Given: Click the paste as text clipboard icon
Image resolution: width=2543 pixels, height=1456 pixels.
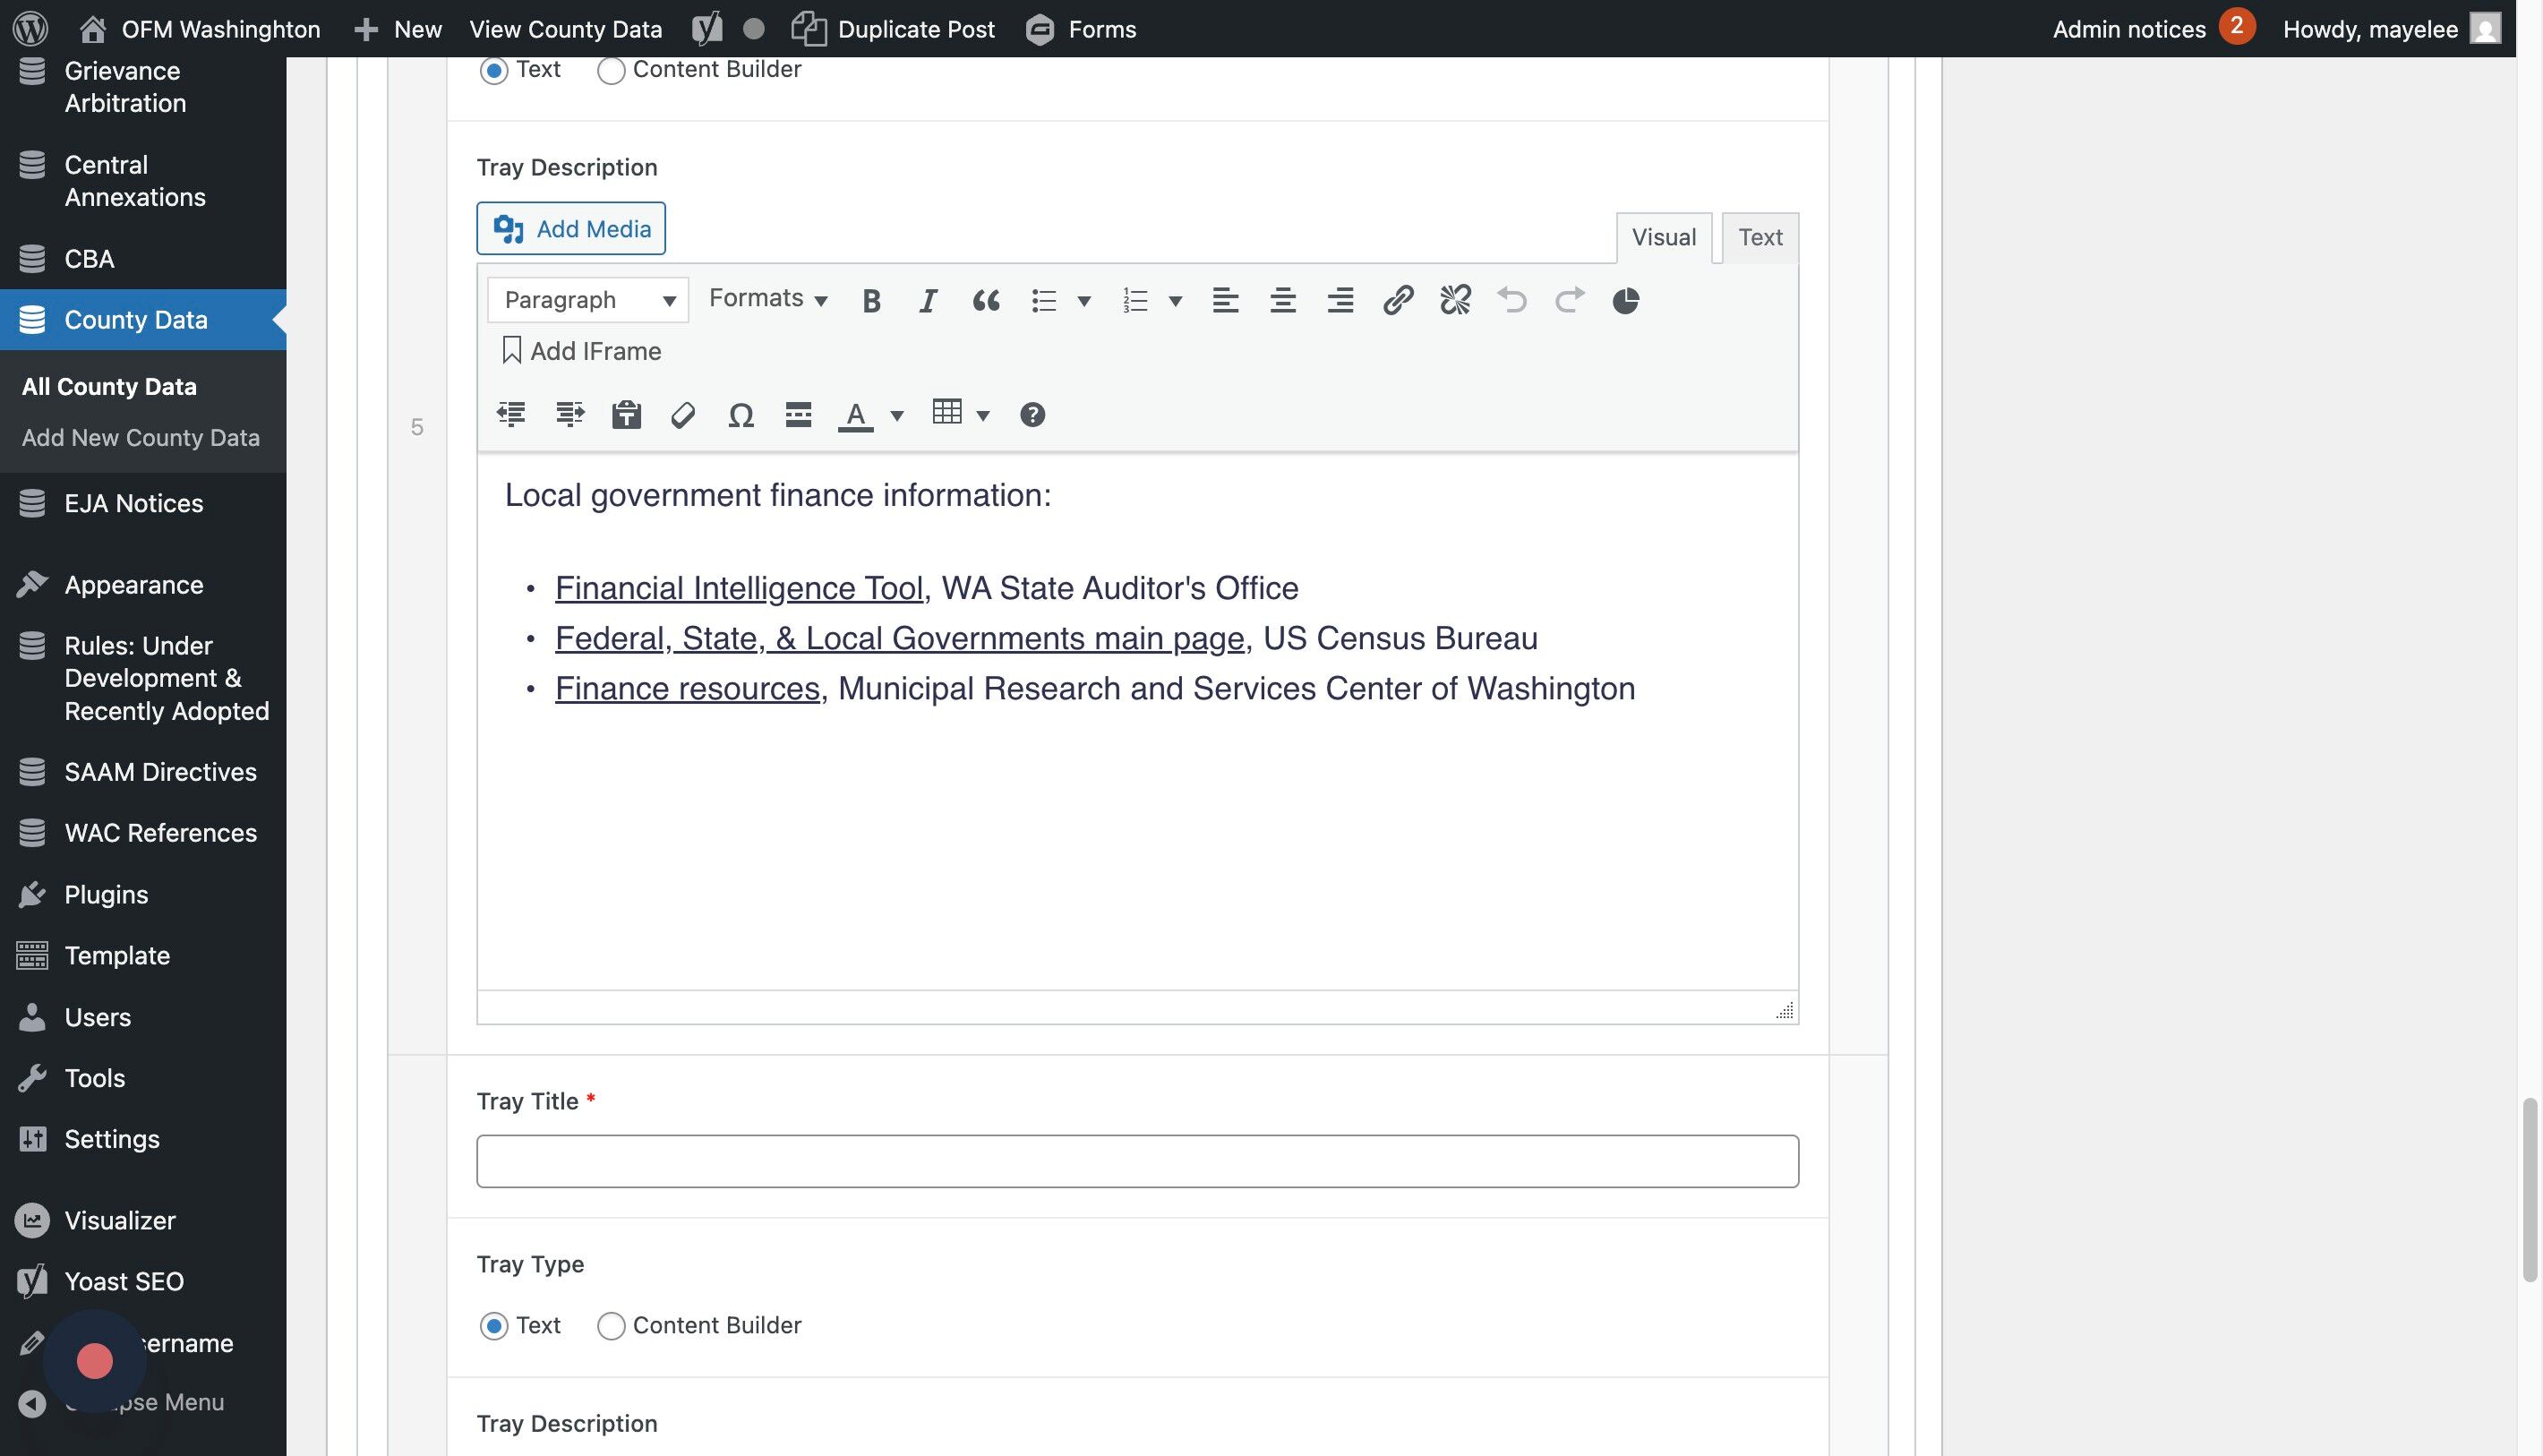Looking at the screenshot, I should click(626, 415).
